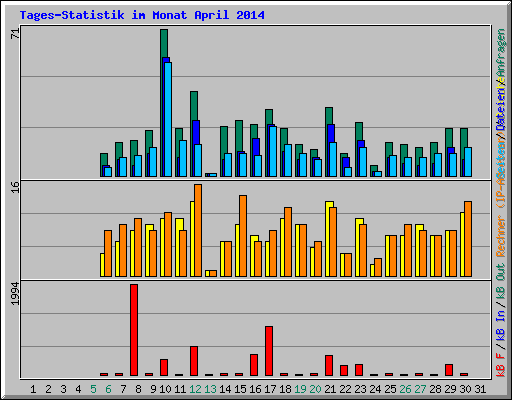
Task: Click day label '28' on the x-axis
Action: point(435,389)
